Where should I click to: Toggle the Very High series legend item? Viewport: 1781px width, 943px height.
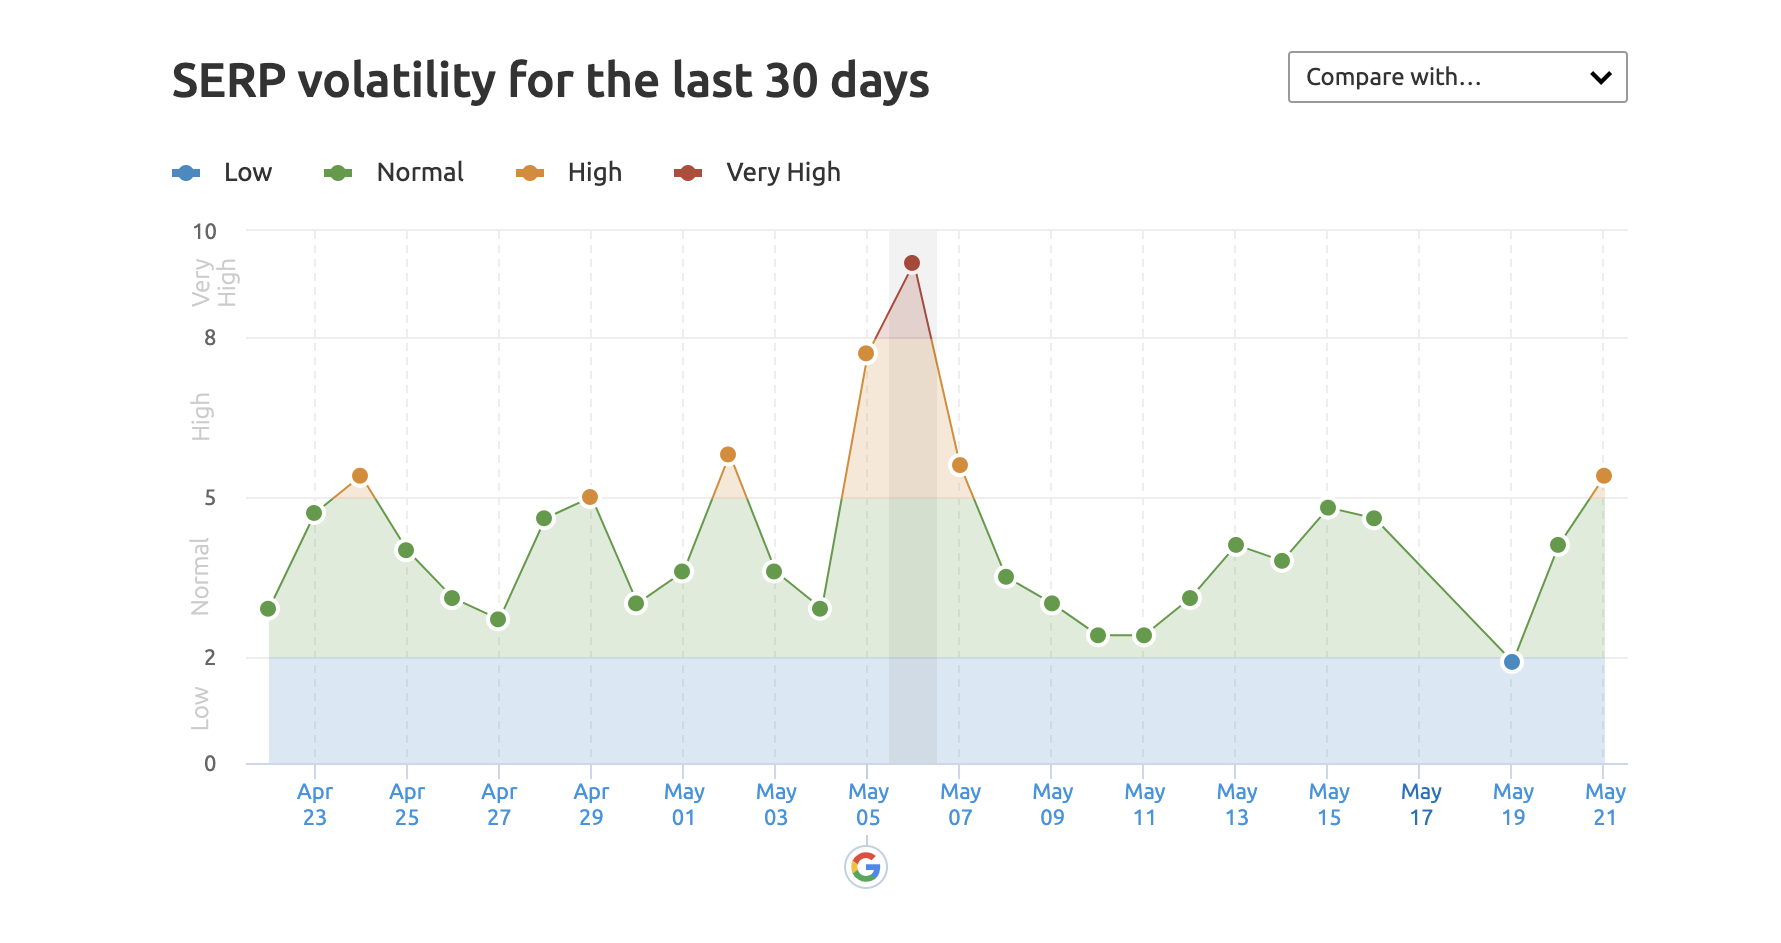click(758, 173)
